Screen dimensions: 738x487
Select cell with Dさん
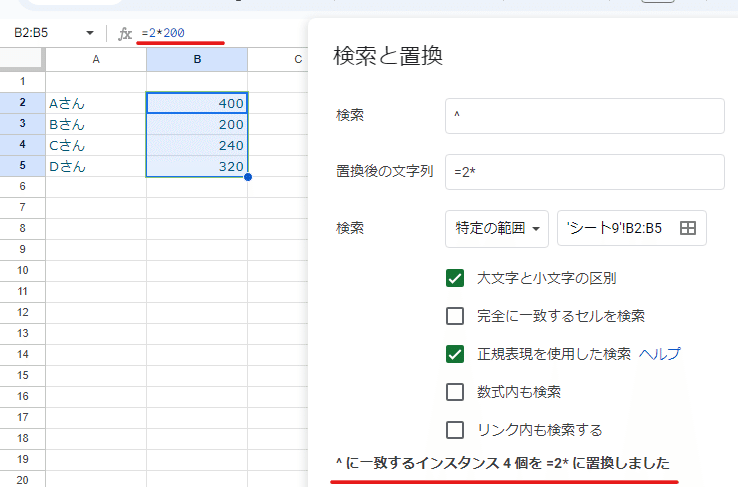coord(96,166)
